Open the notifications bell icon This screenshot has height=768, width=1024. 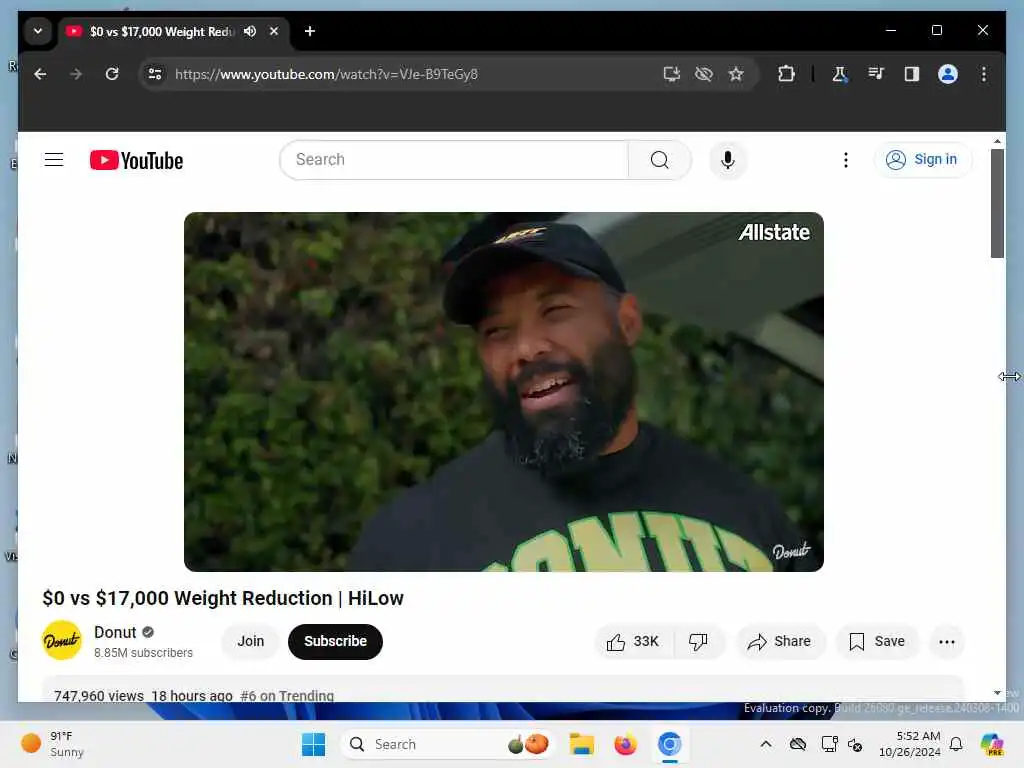click(x=956, y=744)
